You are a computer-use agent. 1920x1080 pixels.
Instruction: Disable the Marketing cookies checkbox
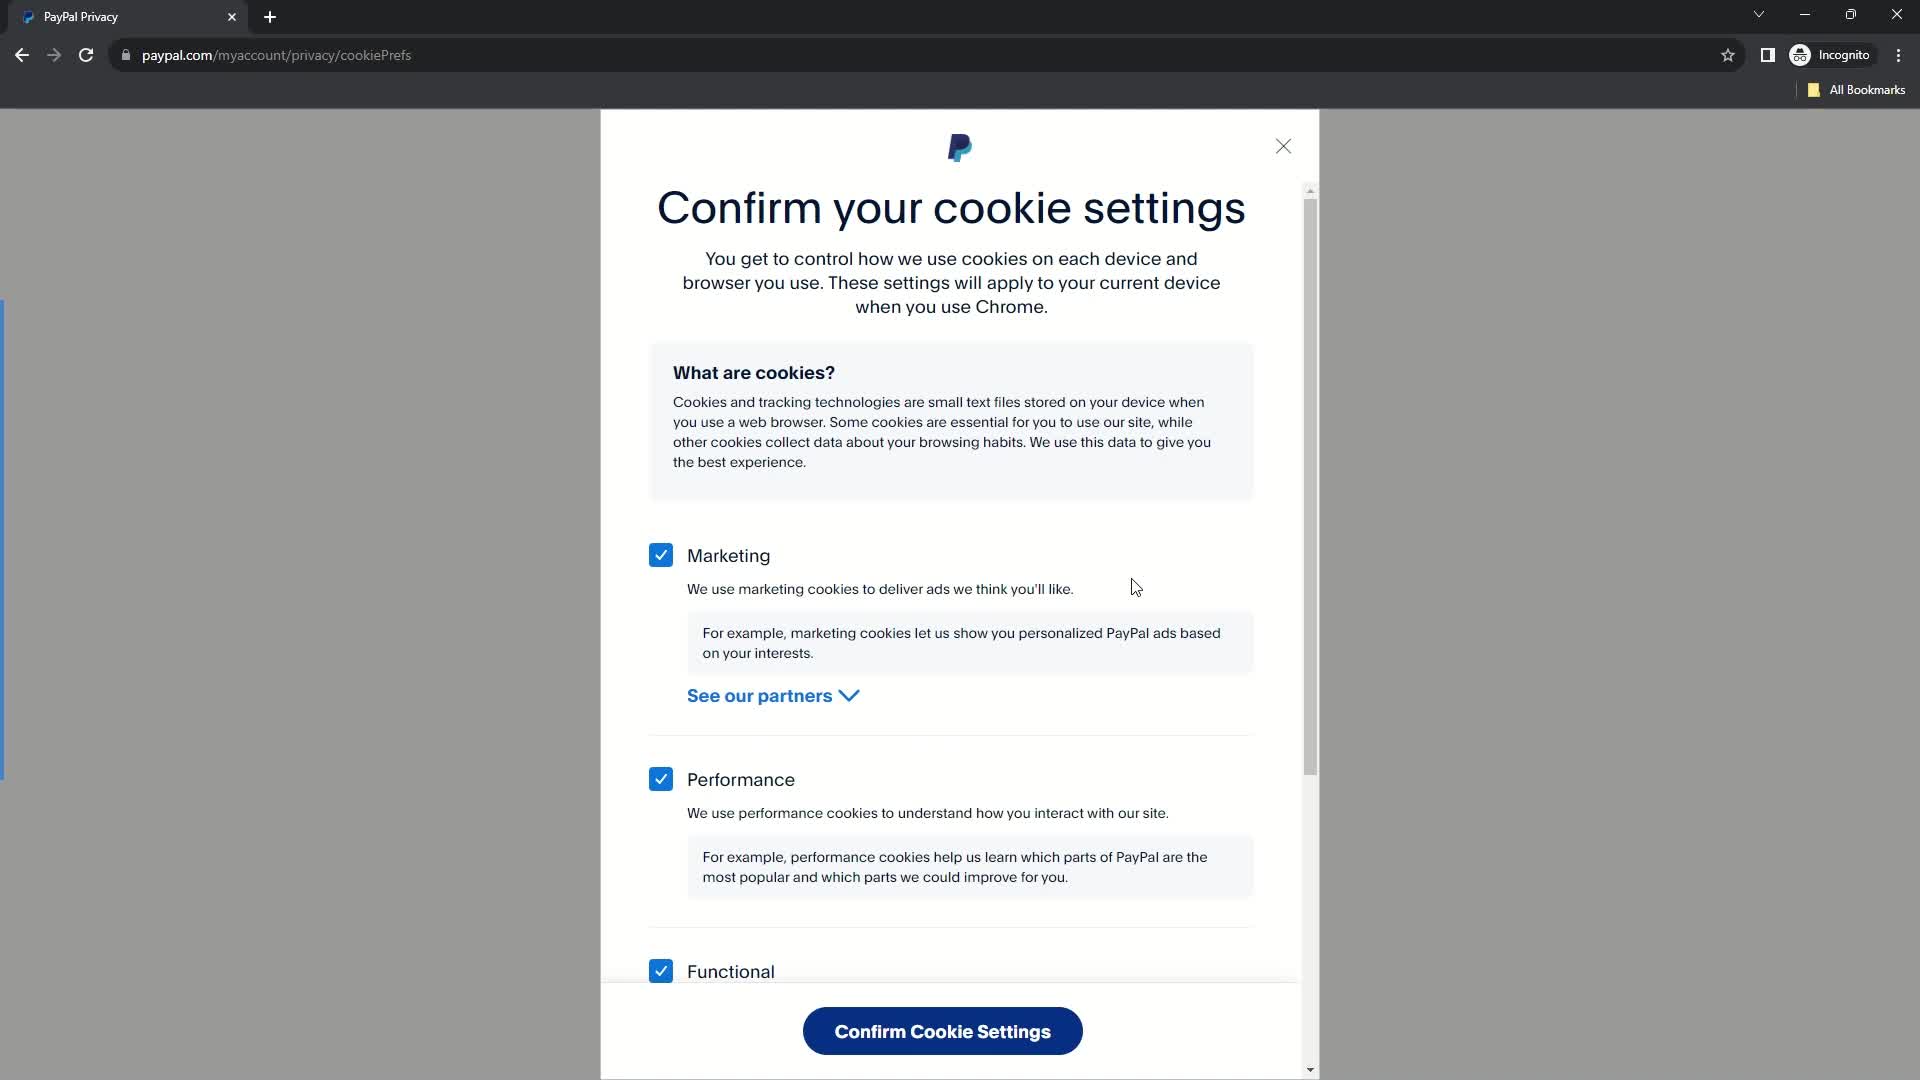661,555
